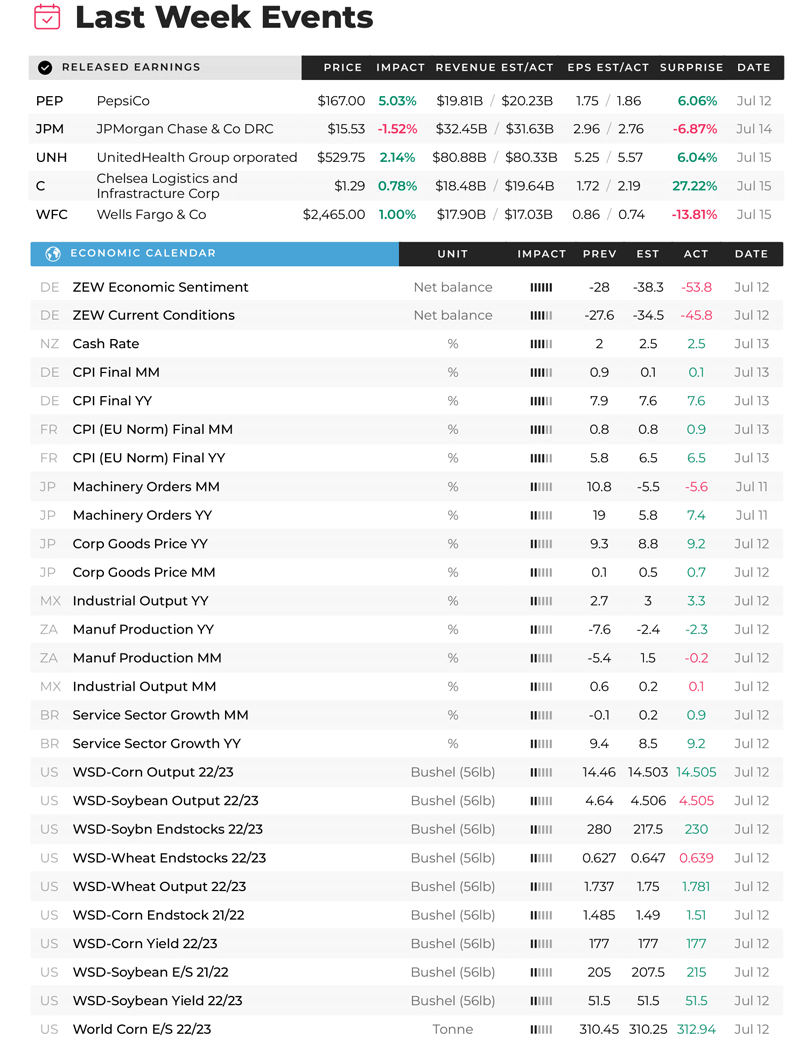806x1061 pixels.
Task: Click the SURPRISE column header
Action: [x=692, y=68]
